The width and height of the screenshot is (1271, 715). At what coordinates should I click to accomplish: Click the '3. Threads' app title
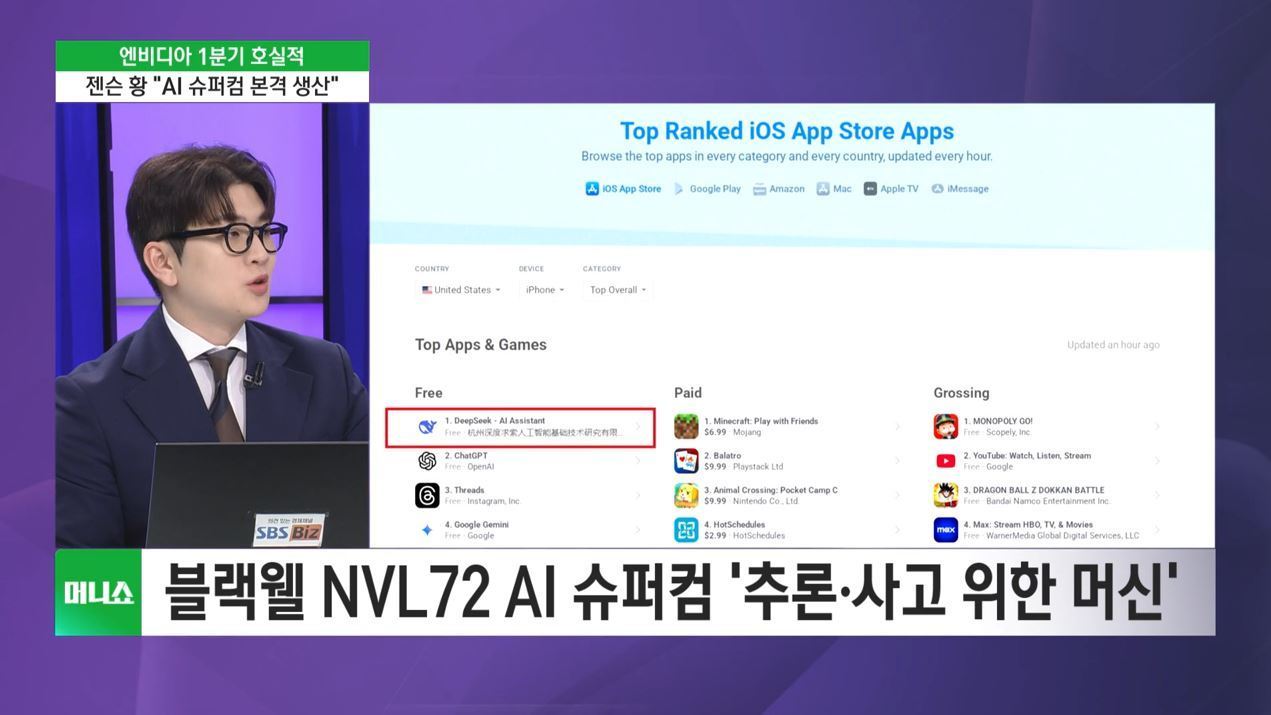(x=465, y=490)
